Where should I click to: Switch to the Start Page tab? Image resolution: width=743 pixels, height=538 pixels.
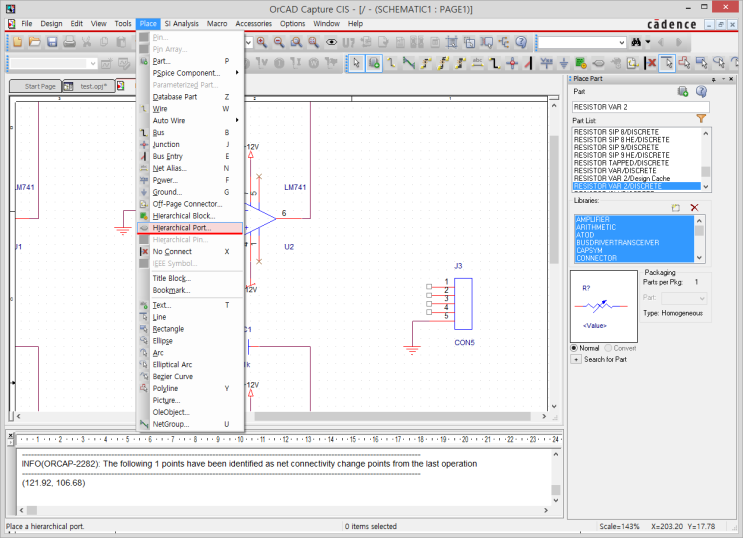tap(36, 86)
